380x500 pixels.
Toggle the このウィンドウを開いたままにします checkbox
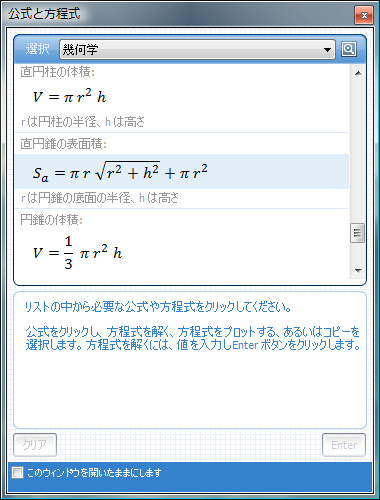pyautogui.click(x=17, y=472)
